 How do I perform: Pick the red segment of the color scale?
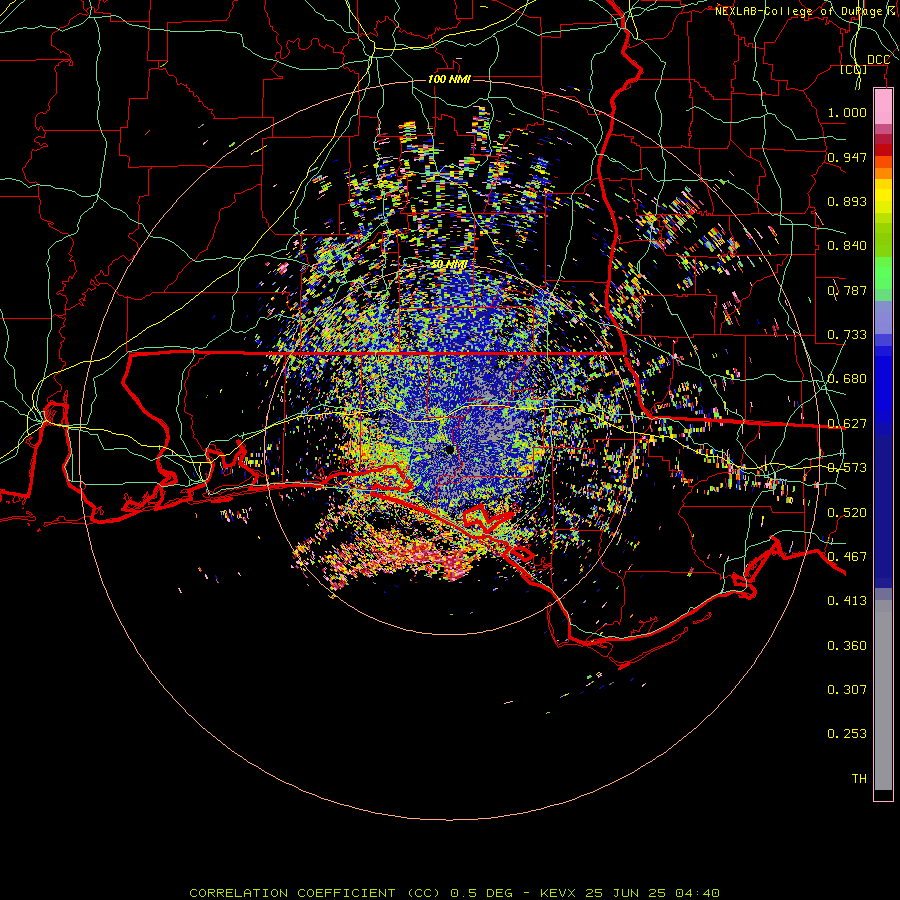click(x=883, y=150)
